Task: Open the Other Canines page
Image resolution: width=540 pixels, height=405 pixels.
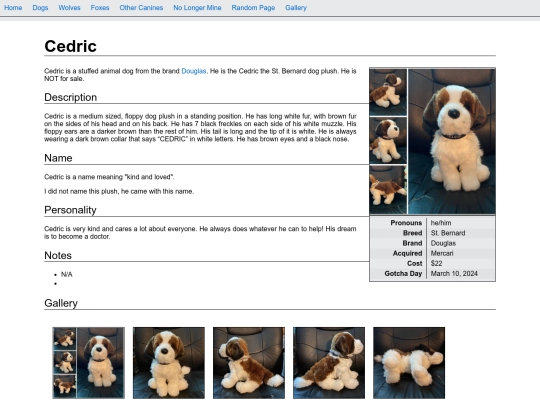Action: (141, 8)
